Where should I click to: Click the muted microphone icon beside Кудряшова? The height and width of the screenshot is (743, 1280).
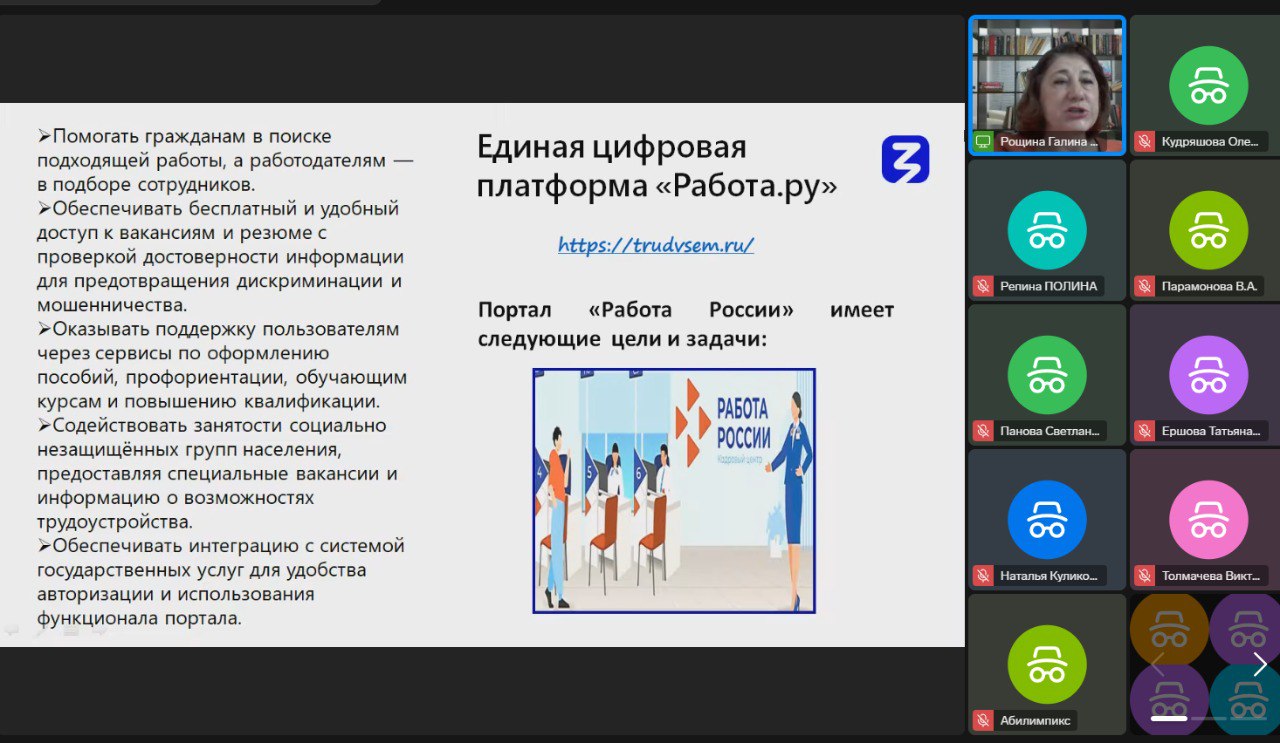(x=1145, y=142)
